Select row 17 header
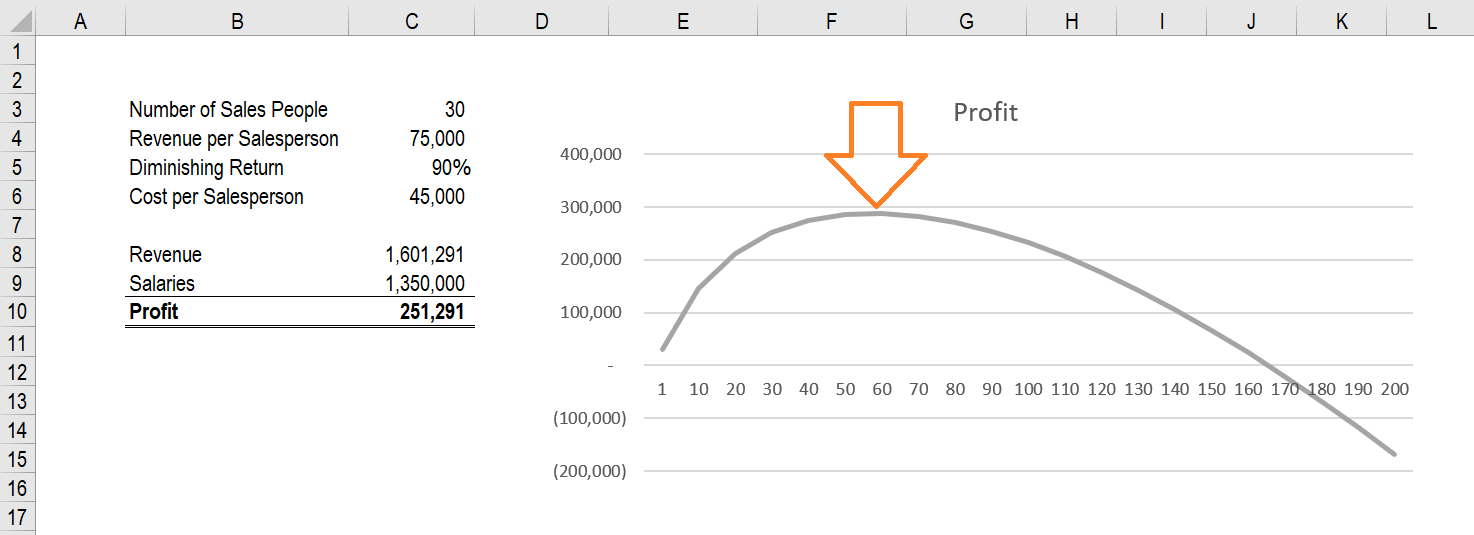This screenshot has width=1474, height=535. click(18, 516)
